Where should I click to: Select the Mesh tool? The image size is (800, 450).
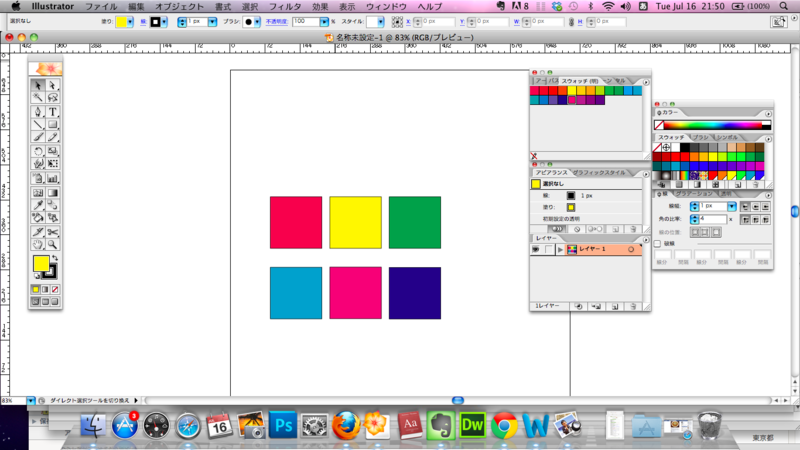tap(38, 193)
